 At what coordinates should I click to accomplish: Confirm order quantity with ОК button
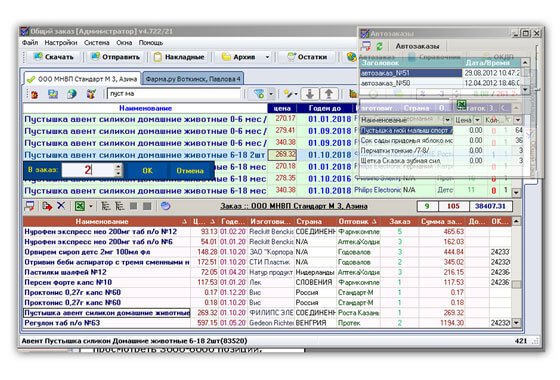coord(148,171)
